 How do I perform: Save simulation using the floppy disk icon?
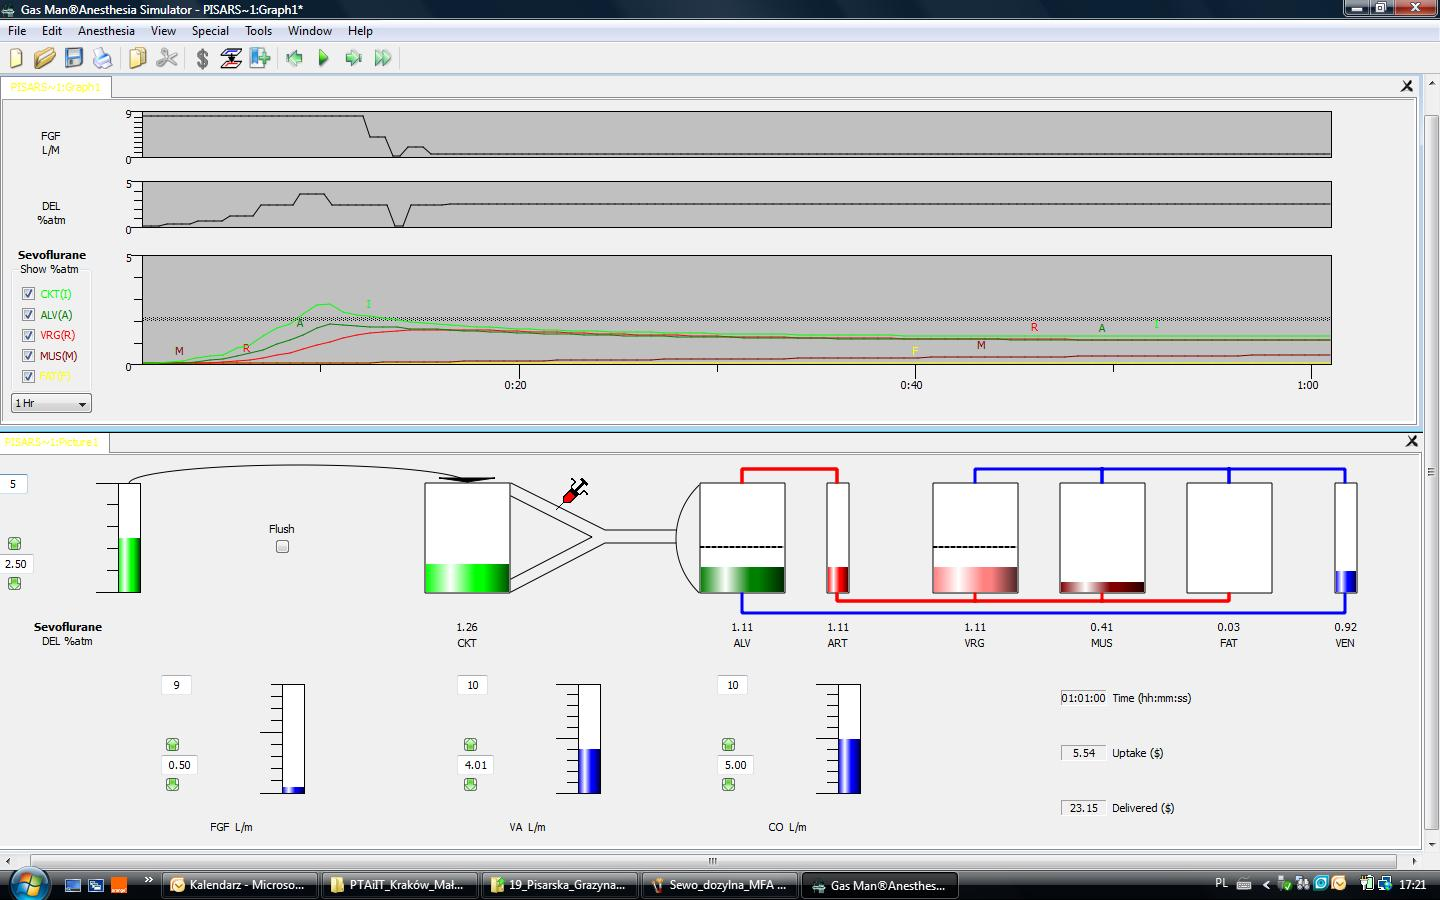point(74,59)
